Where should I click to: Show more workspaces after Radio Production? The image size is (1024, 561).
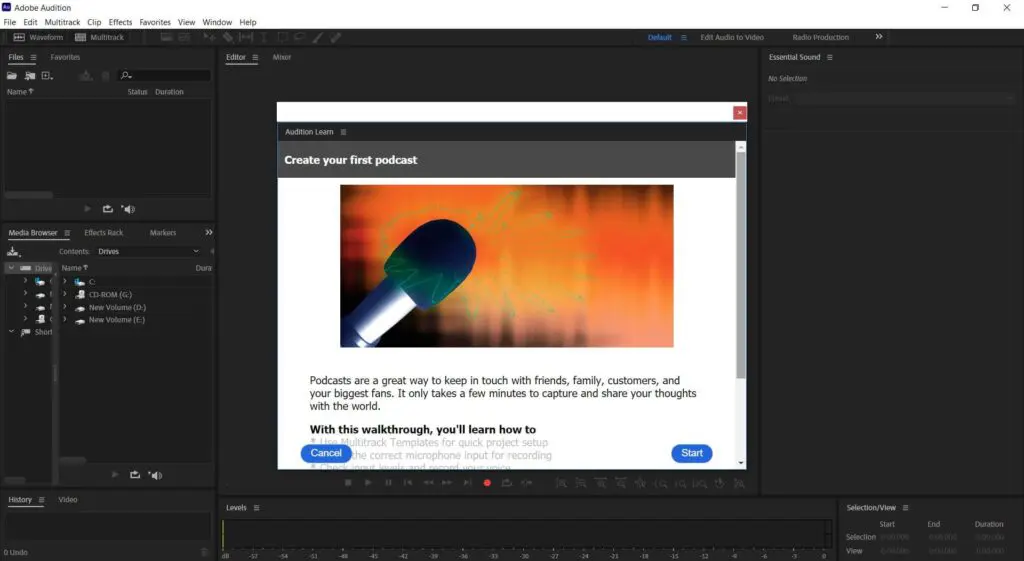point(879,37)
